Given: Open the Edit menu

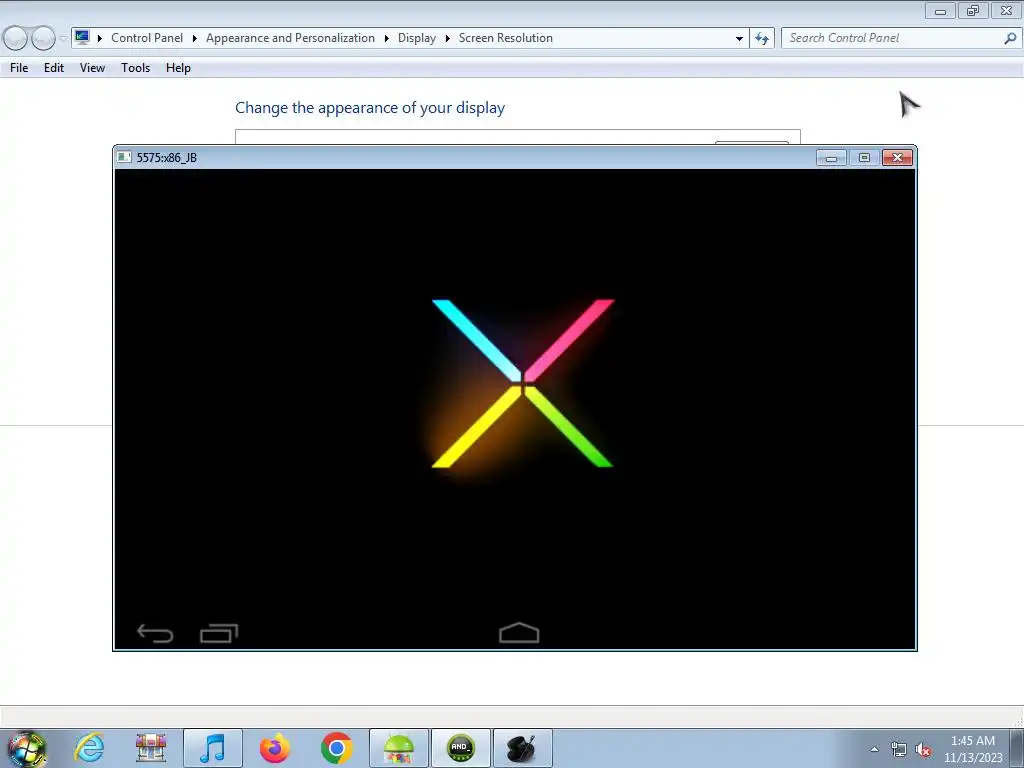Looking at the screenshot, I should click(x=54, y=68).
